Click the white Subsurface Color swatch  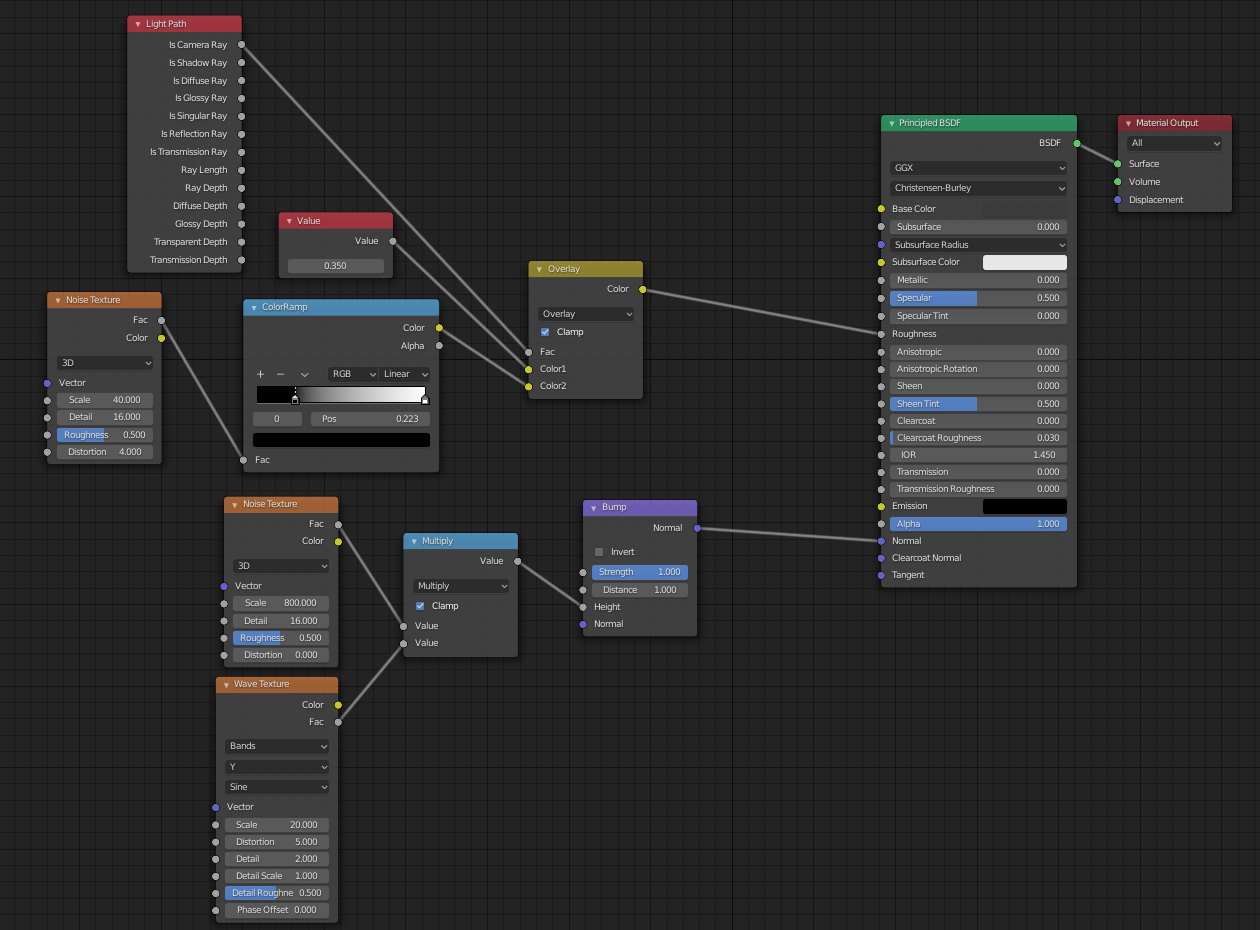click(1024, 262)
